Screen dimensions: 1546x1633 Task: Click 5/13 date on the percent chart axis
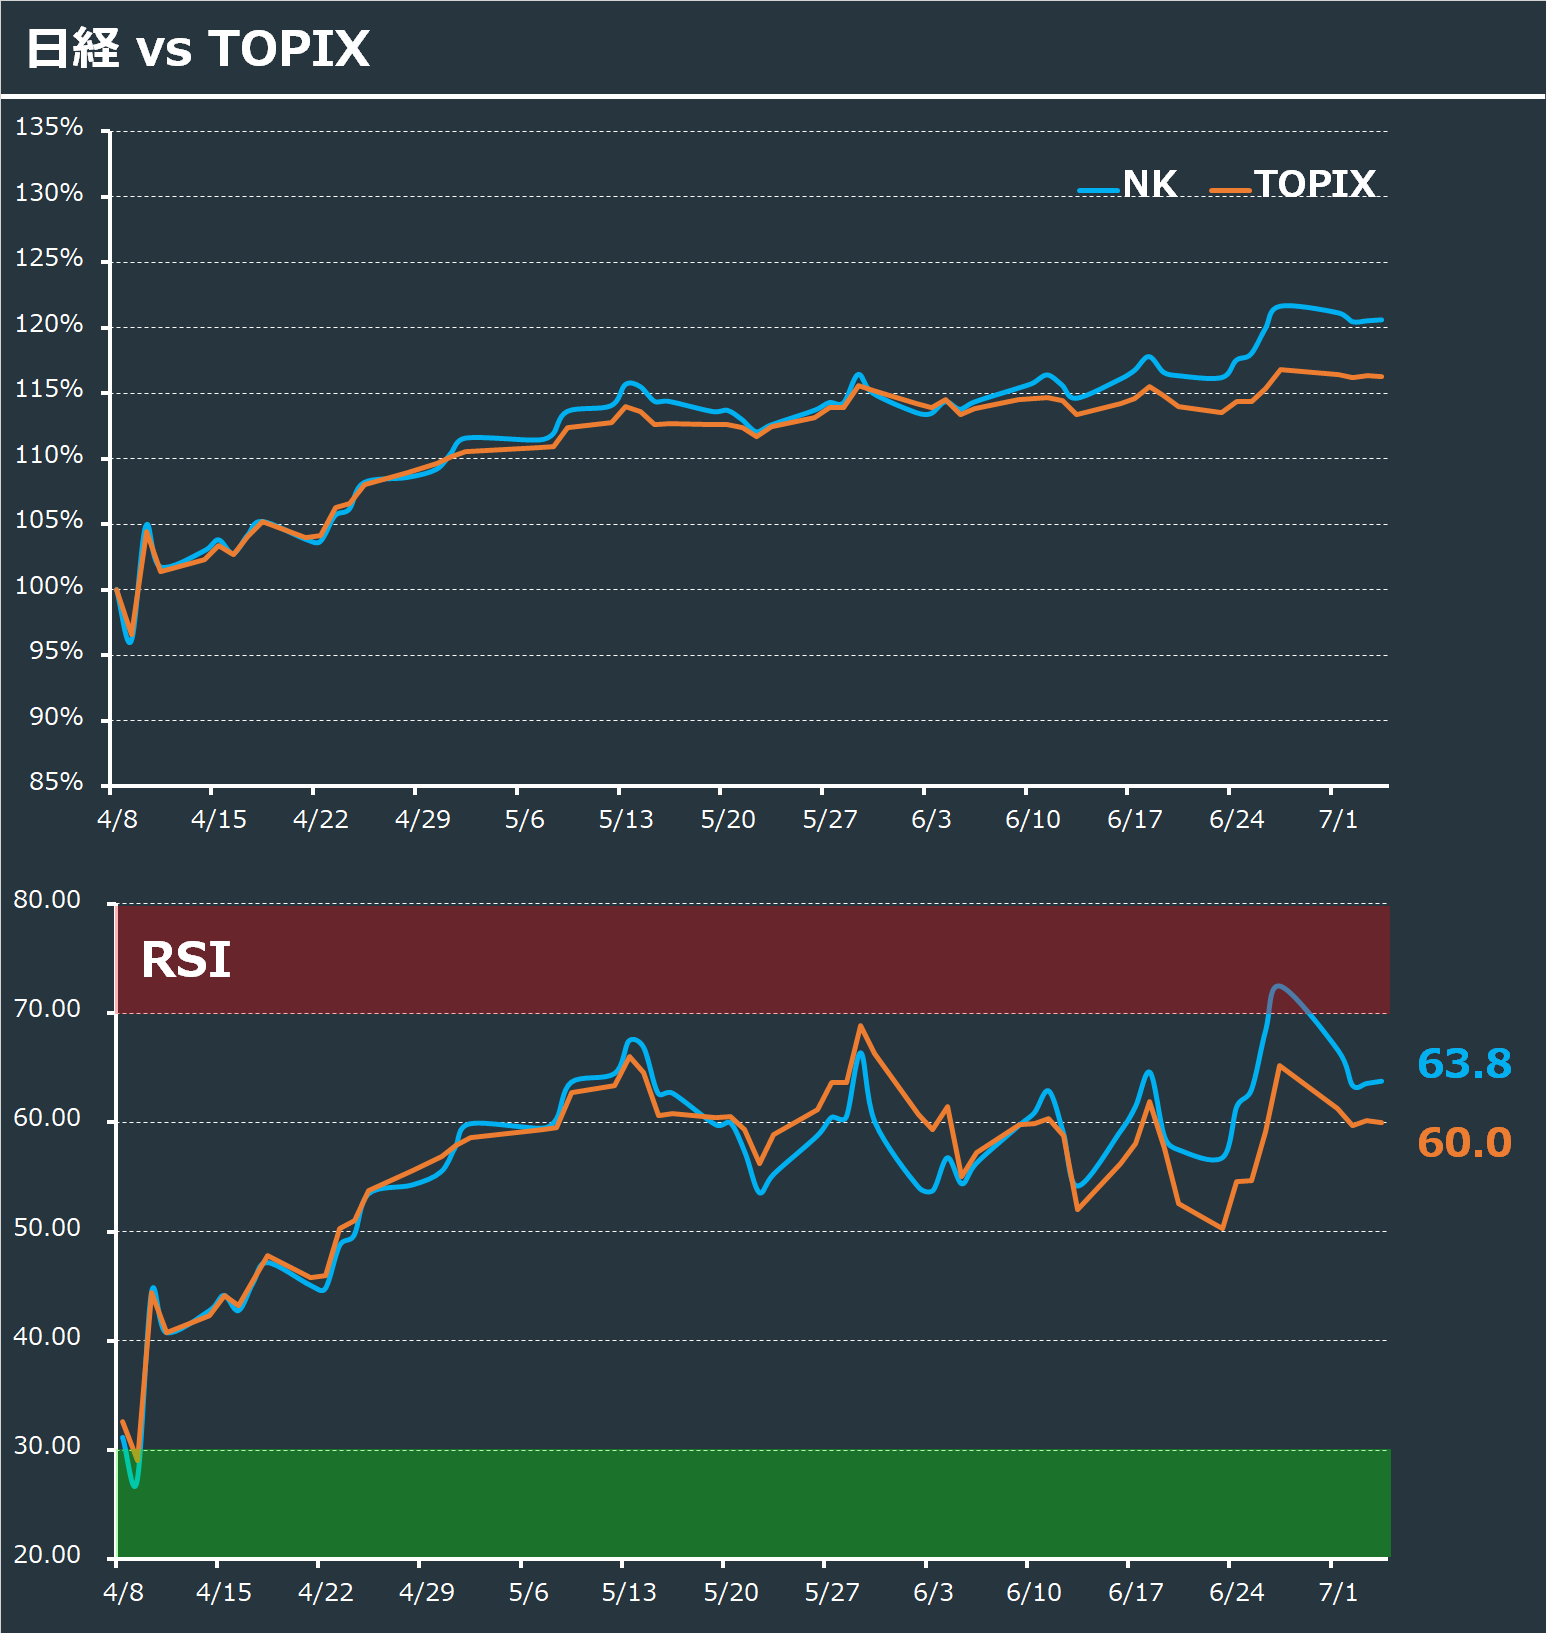tap(626, 820)
